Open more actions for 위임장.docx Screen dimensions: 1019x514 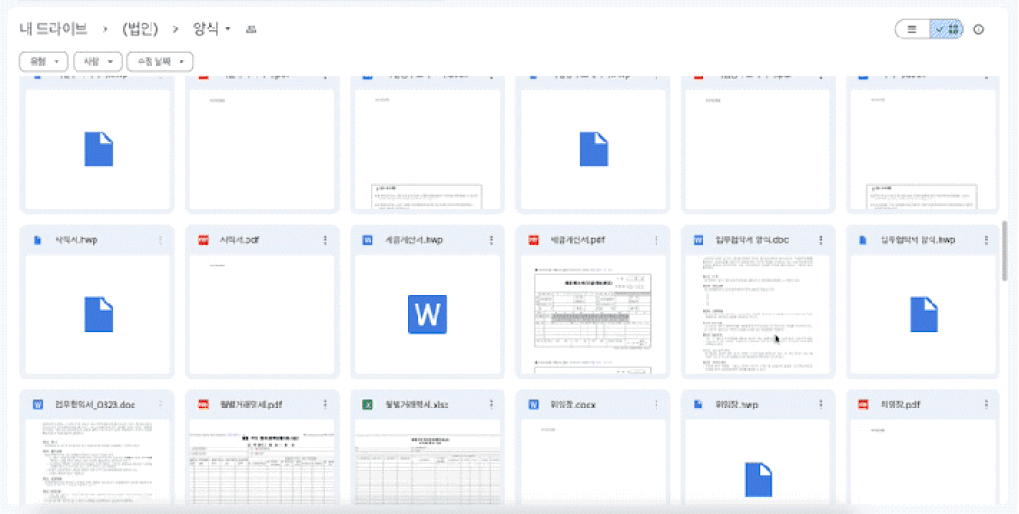pyautogui.click(x=656, y=404)
